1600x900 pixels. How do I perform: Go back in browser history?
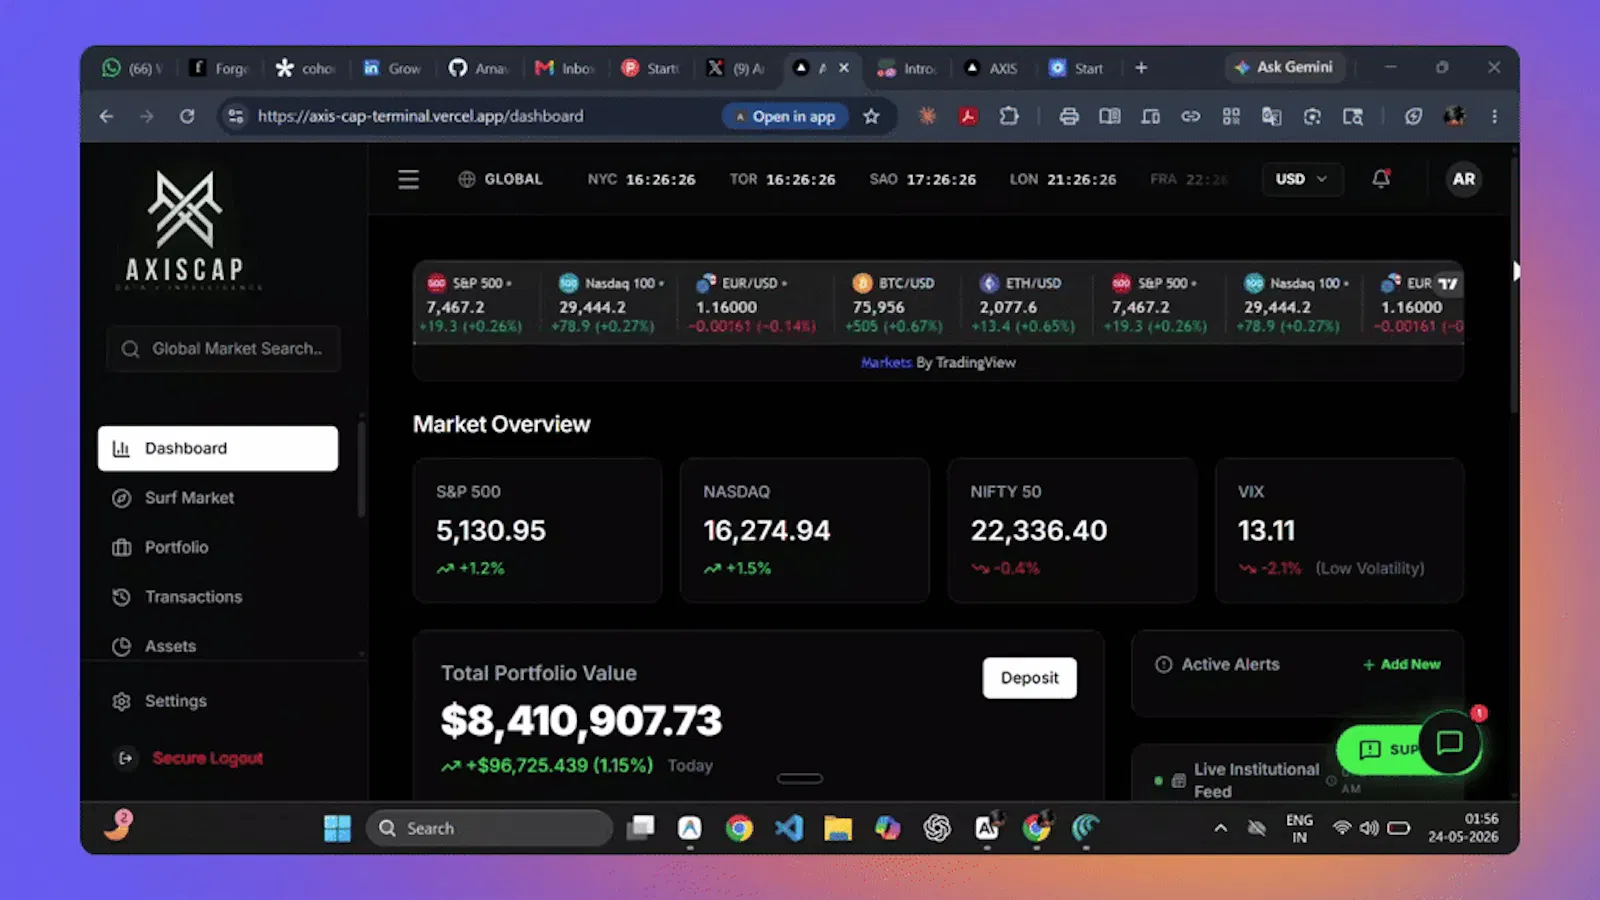click(106, 116)
